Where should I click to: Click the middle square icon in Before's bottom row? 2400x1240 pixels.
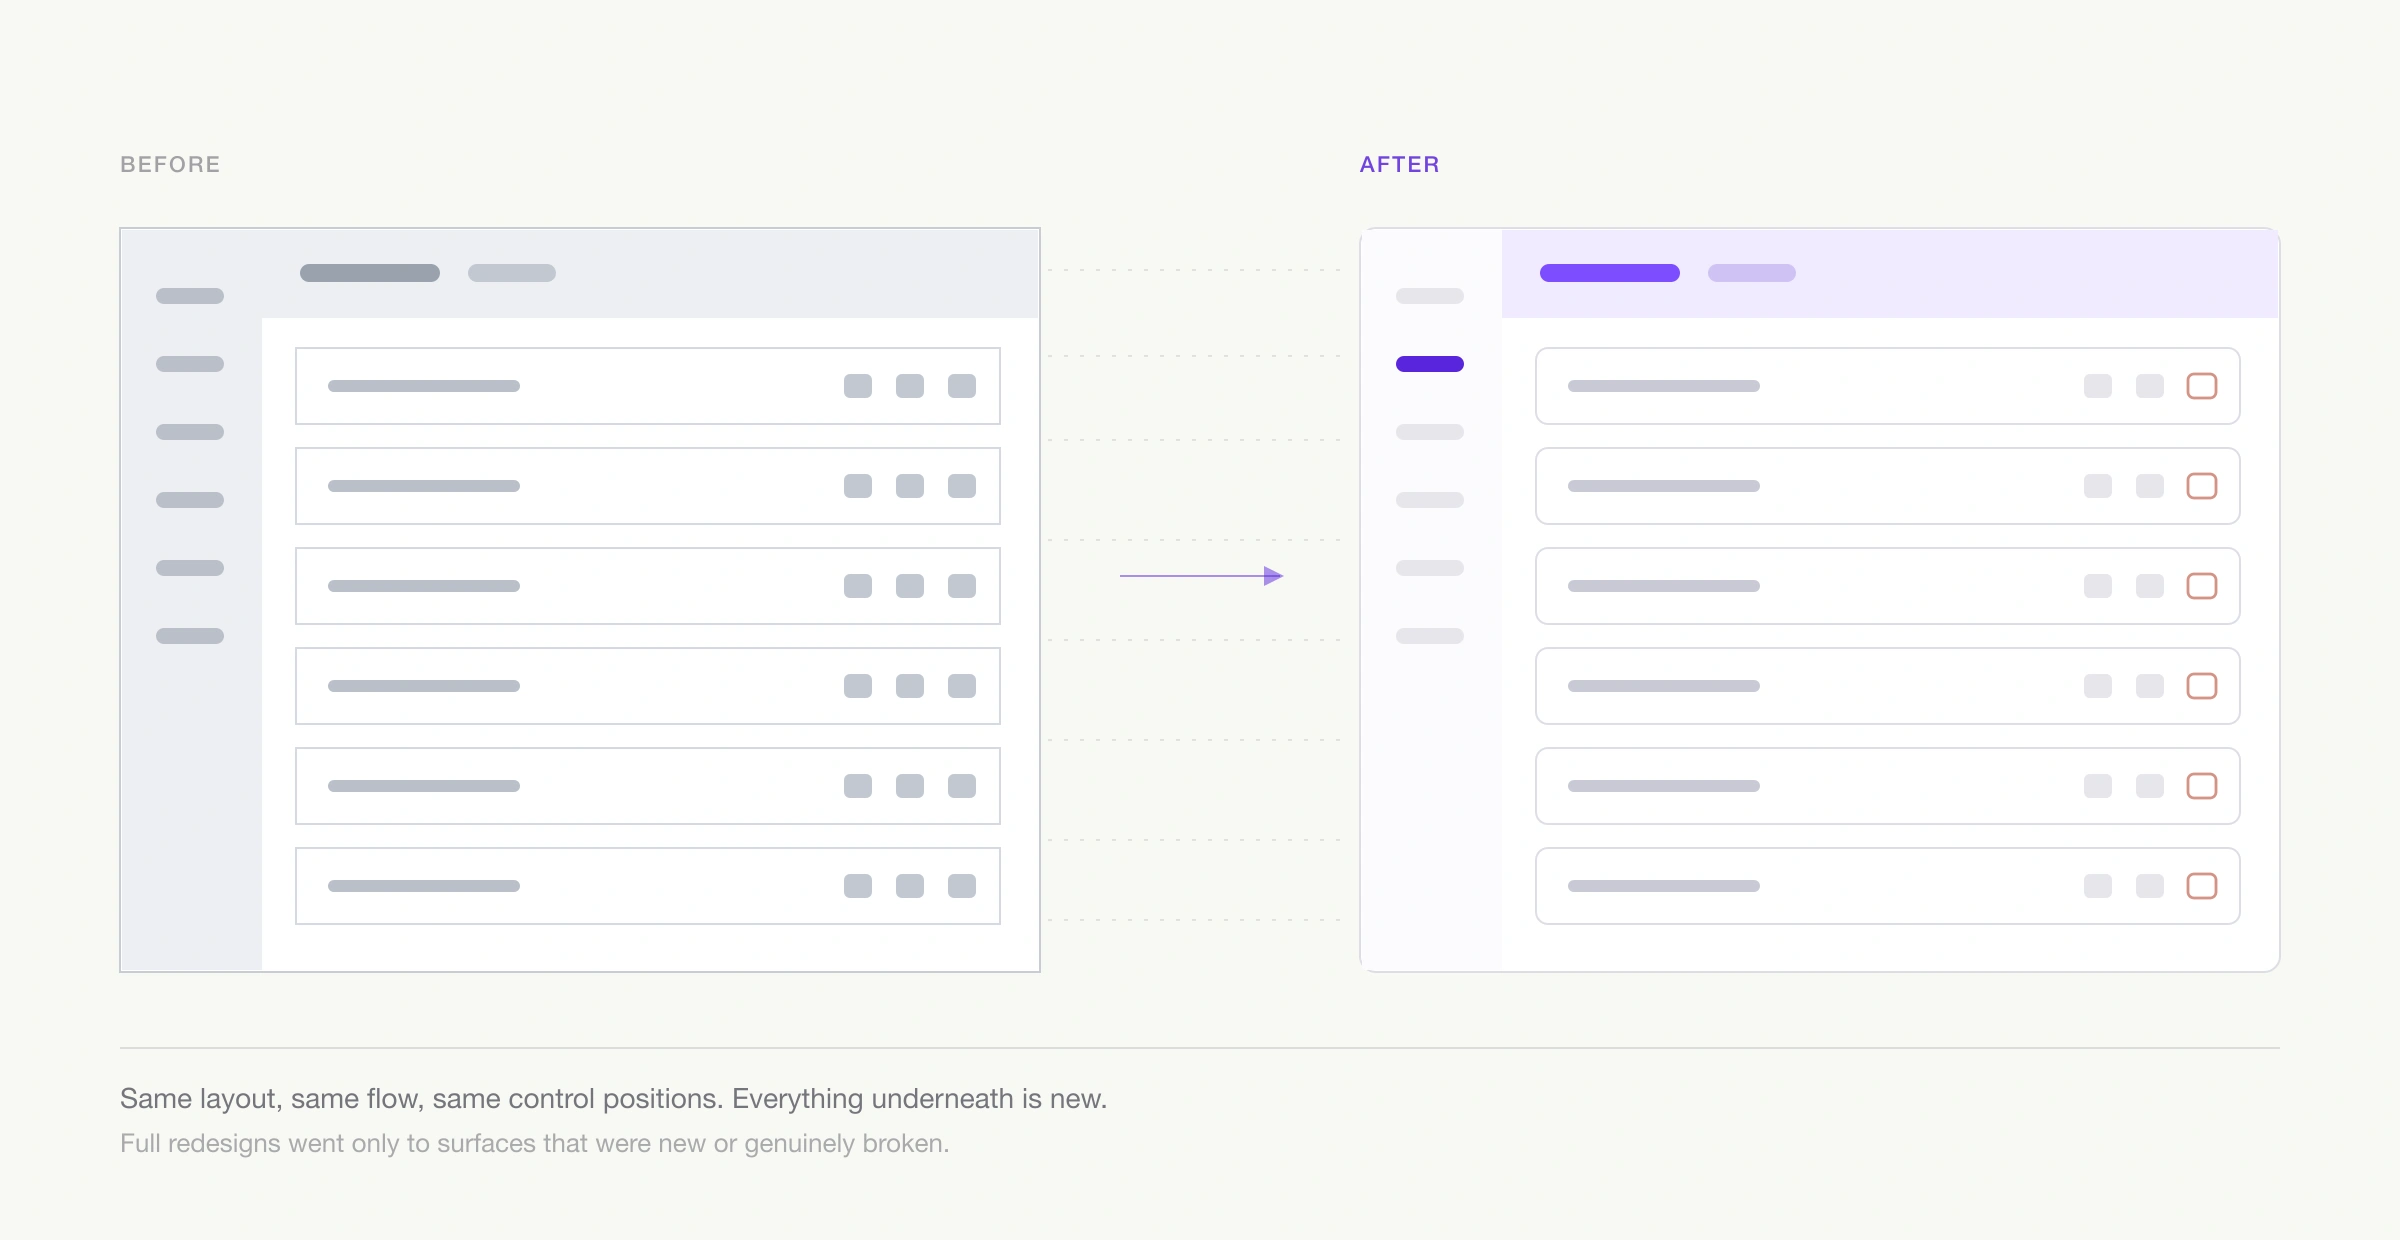pos(910,886)
